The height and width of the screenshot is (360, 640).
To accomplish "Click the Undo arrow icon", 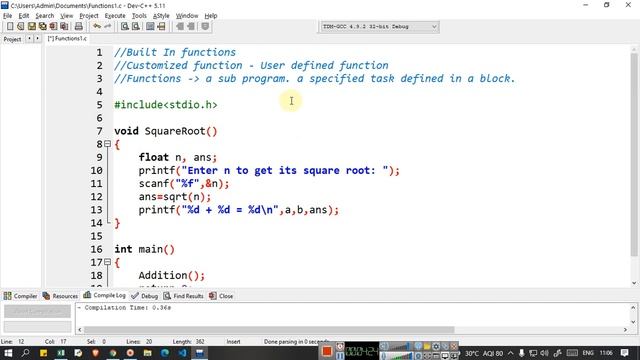I will click(97, 26).
